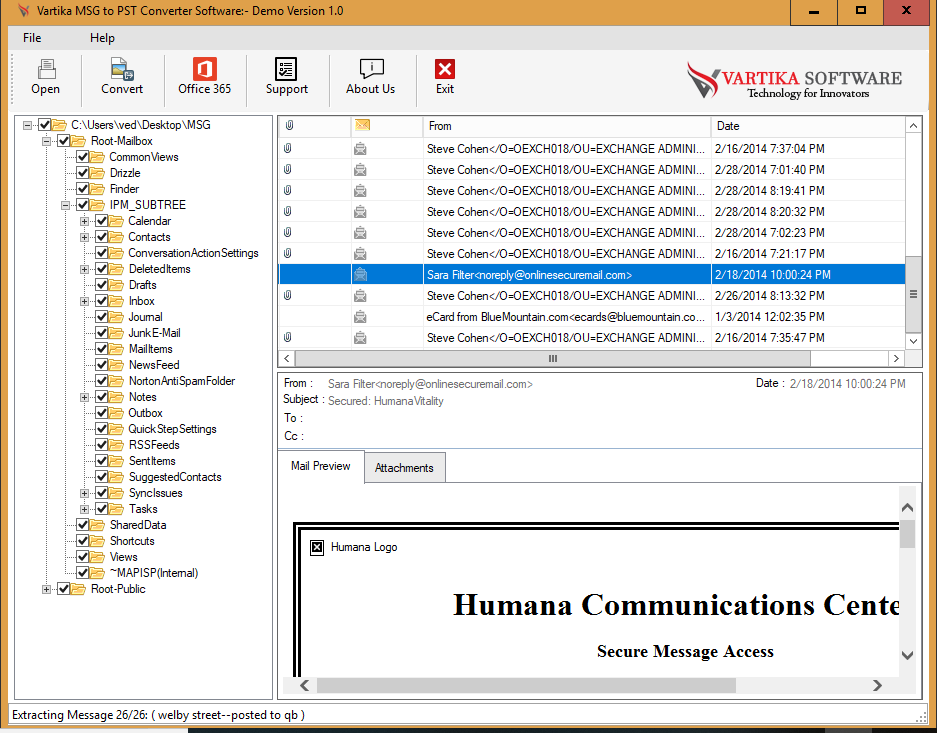The height and width of the screenshot is (733, 937).
Task: Click the Contacts folder icon
Action: 117,237
